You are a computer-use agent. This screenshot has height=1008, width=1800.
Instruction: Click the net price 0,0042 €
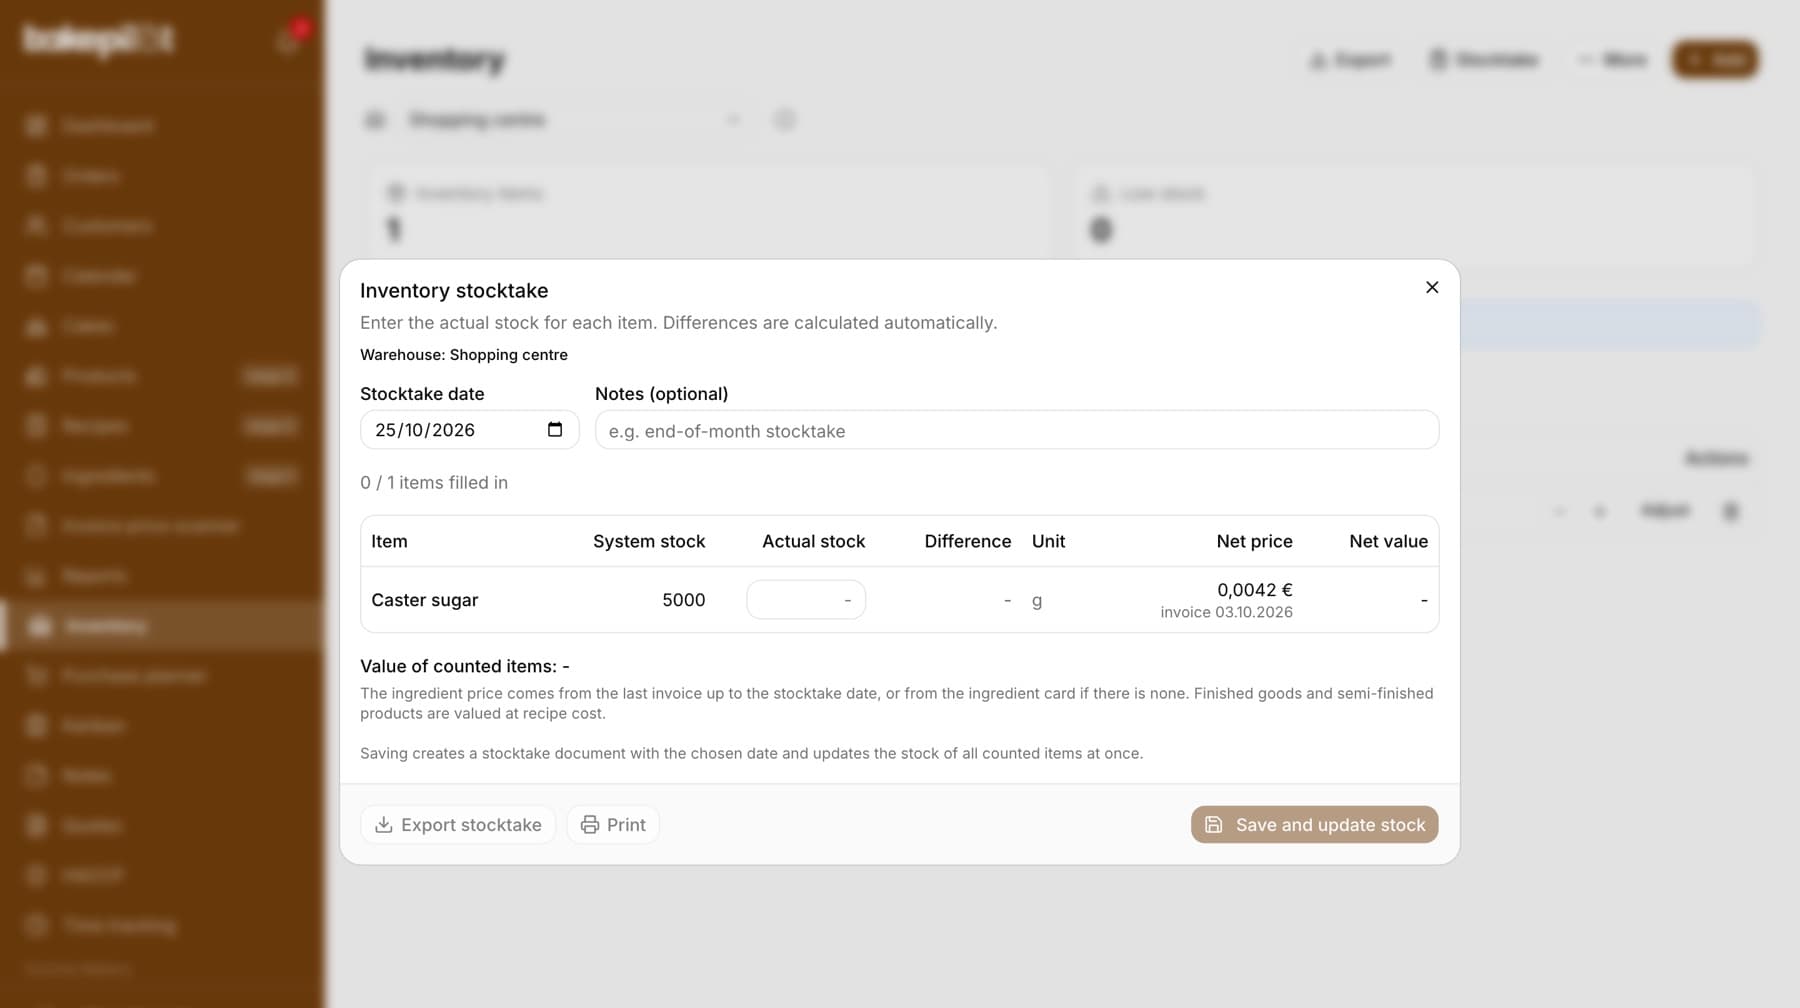pyautogui.click(x=1255, y=590)
